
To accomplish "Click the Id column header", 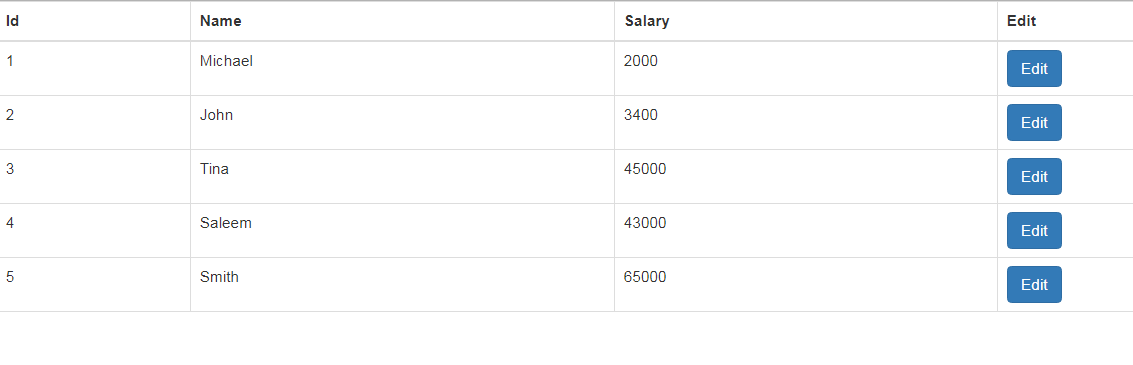I will pyautogui.click(x=12, y=21).
